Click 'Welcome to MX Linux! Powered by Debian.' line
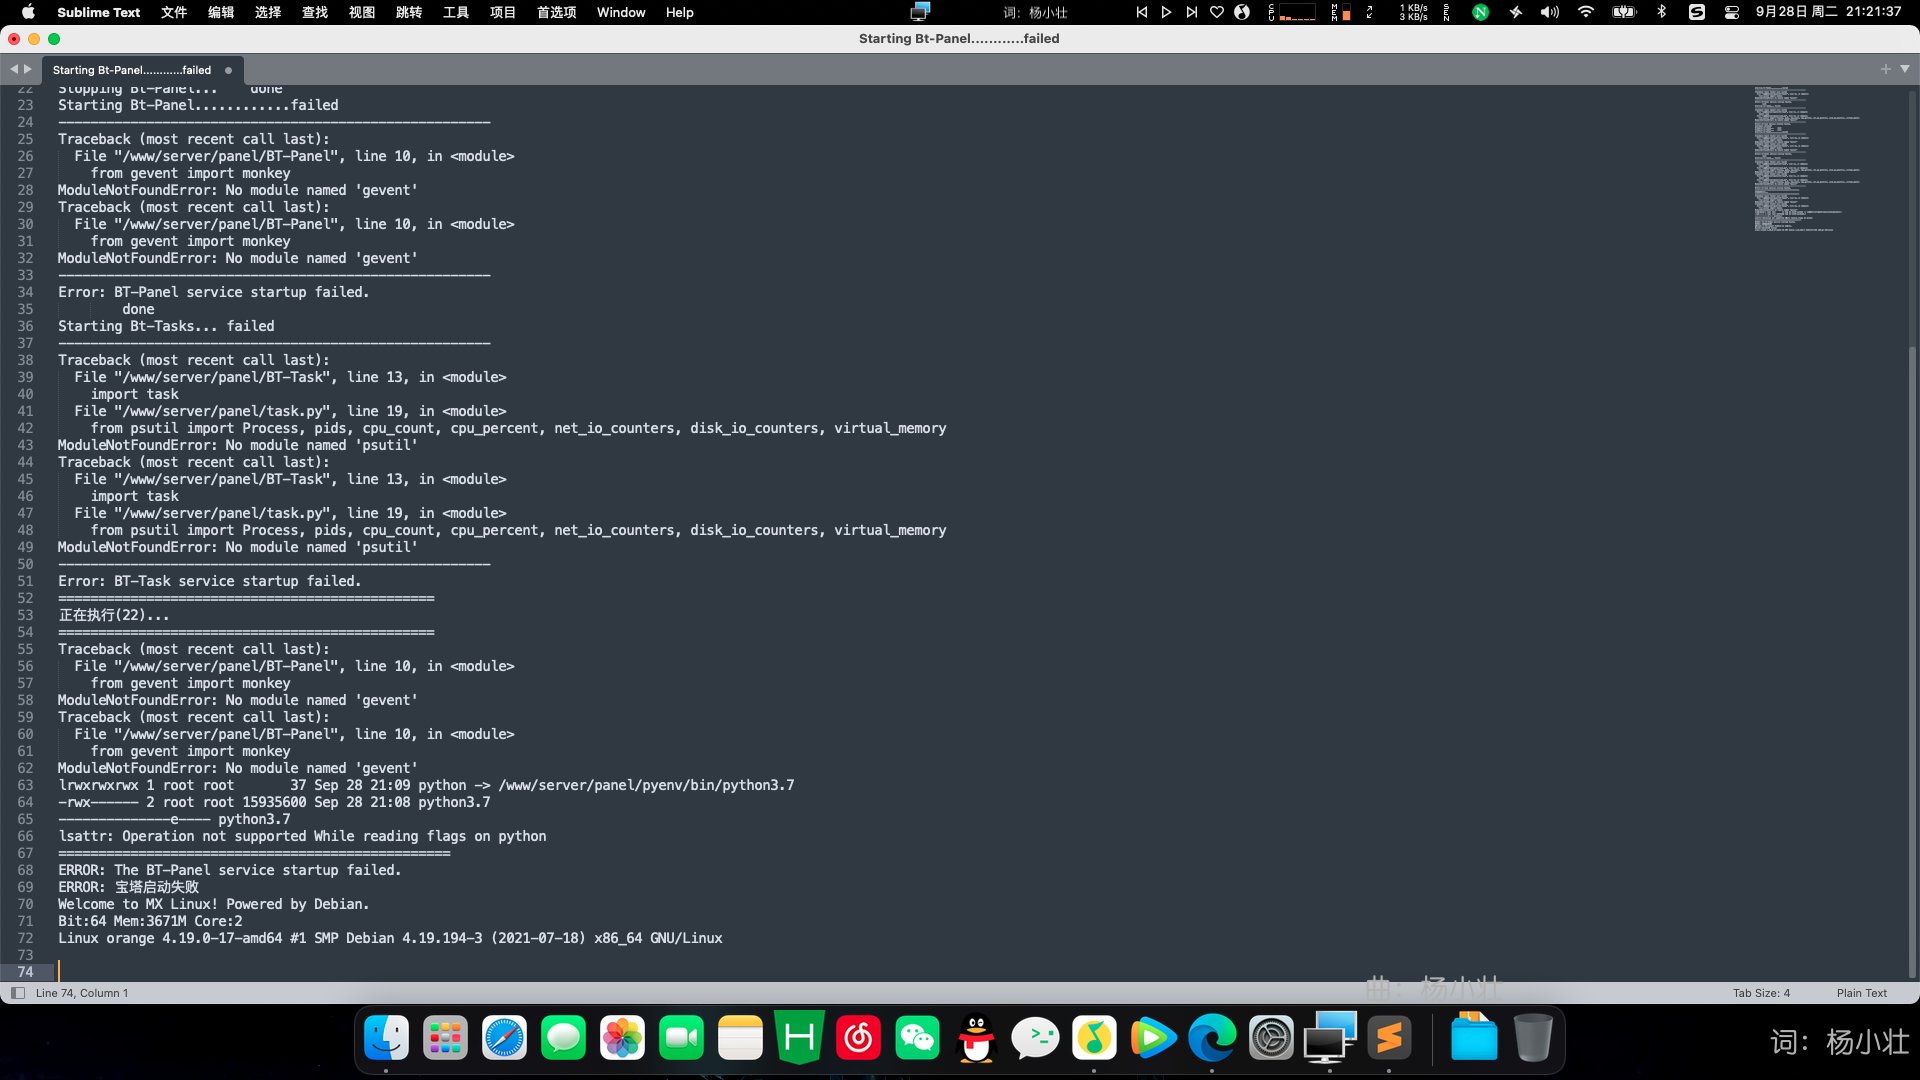The width and height of the screenshot is (1920, 1080). [213, 904]
